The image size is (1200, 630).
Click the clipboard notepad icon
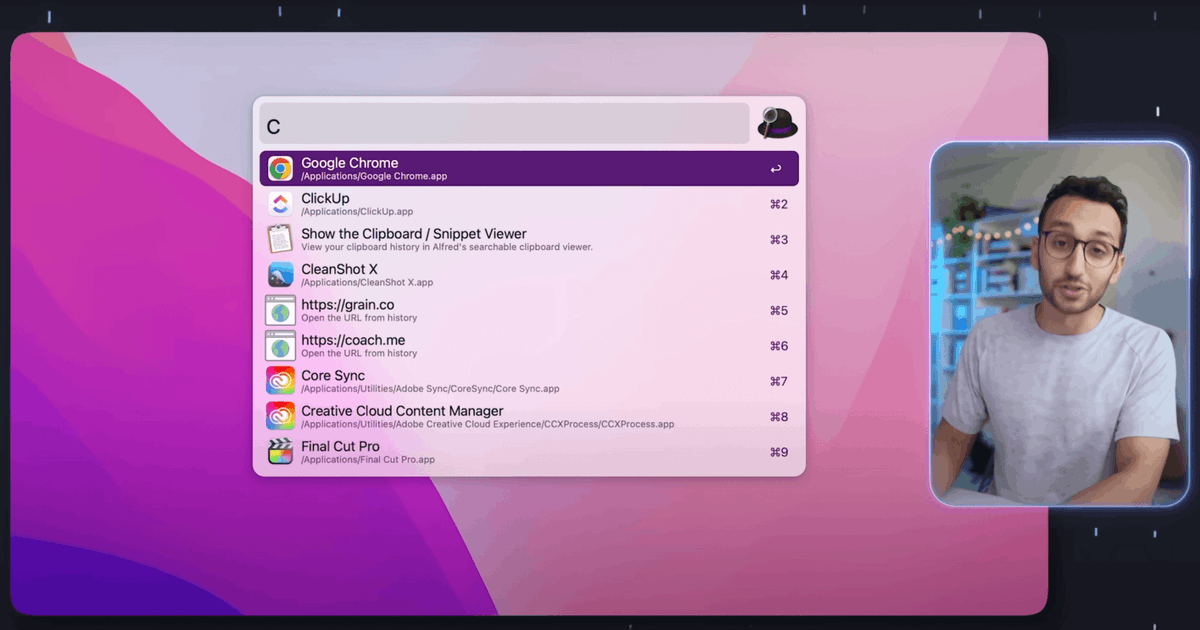pyautogui.click(x=280, y=239)
